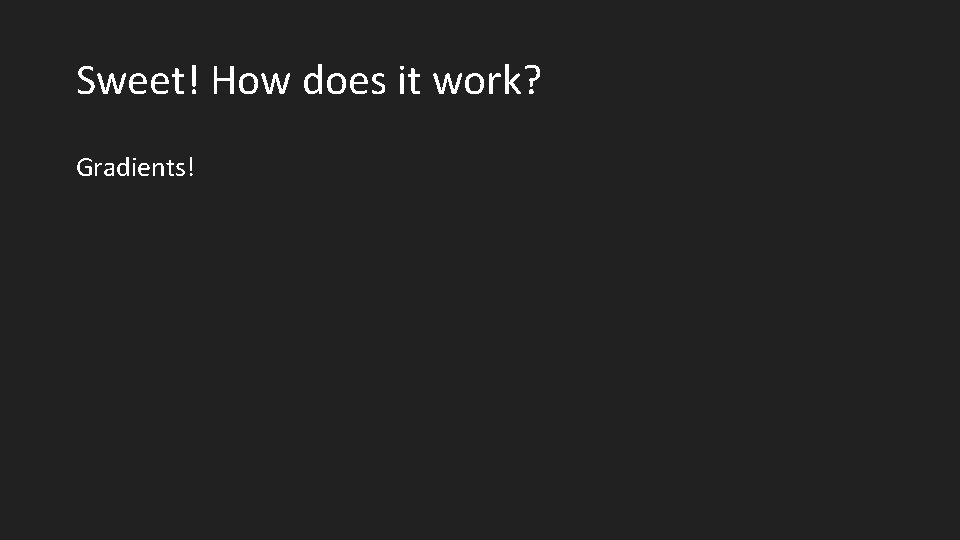
Task: Click the word "Sweet!" in the title
Action: (139, 81)
